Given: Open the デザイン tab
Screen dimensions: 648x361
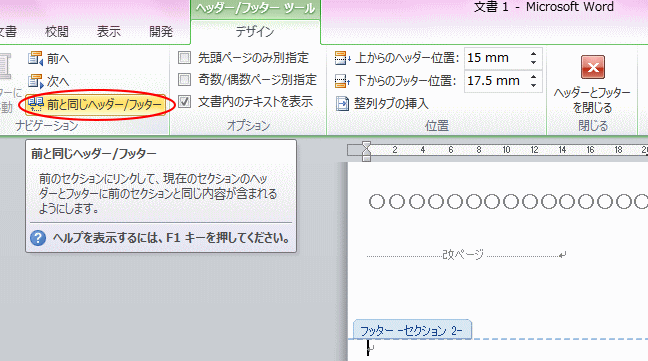Looking at the screenshot, I should pyautogui.click(x=255, y=32).
